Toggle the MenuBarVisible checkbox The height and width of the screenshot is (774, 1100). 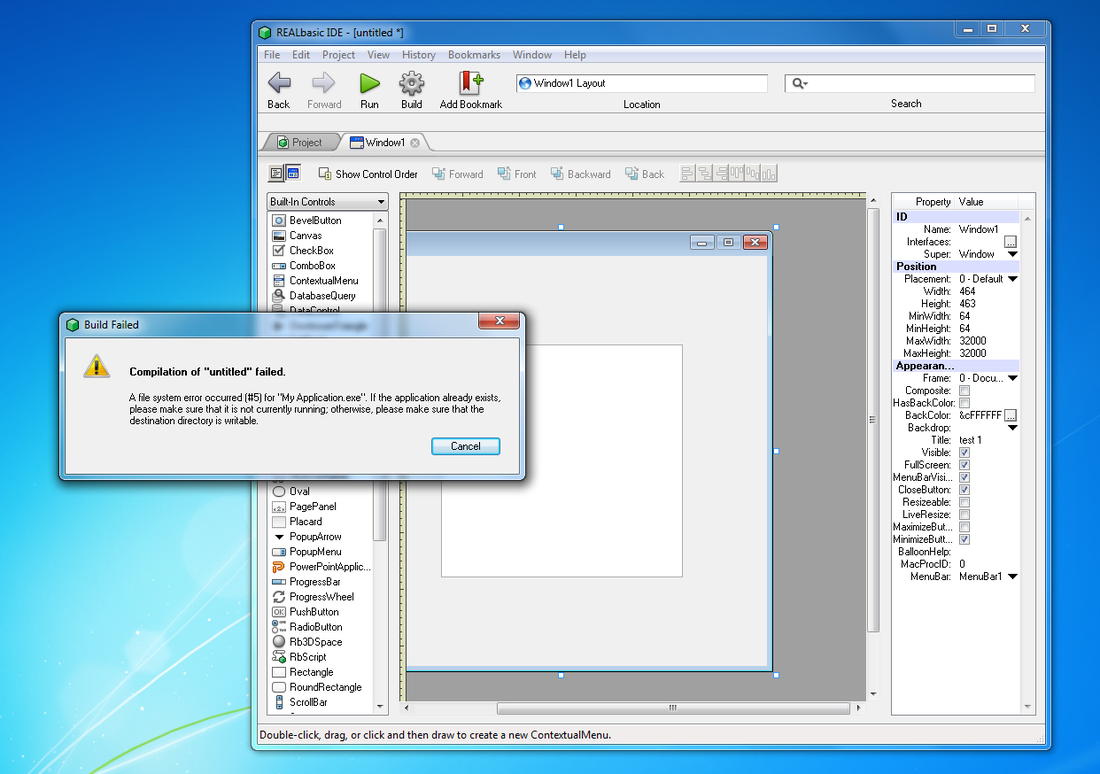pos(965,477)
